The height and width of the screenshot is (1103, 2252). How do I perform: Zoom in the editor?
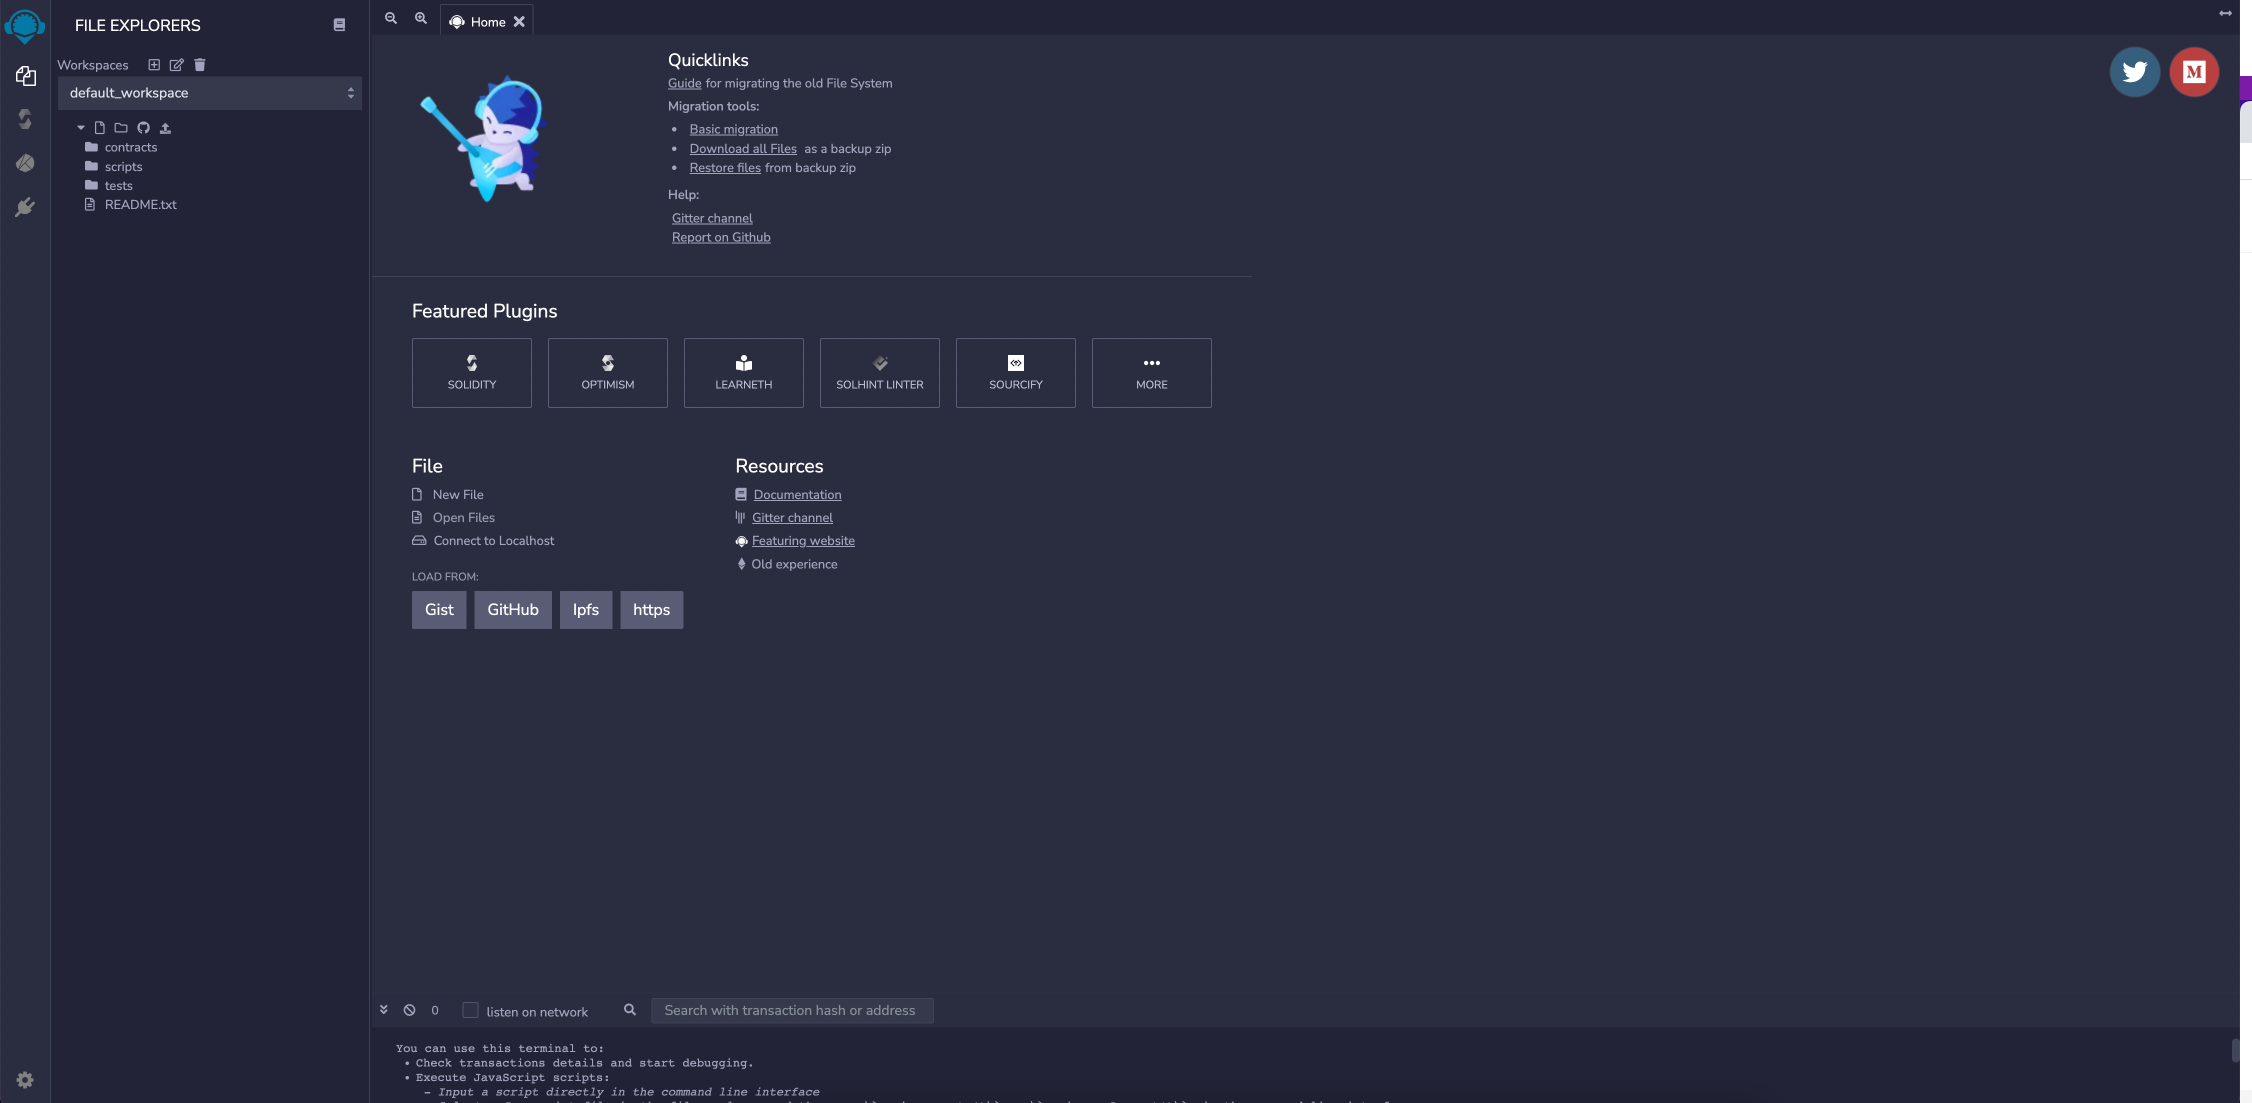coord(421,18)
